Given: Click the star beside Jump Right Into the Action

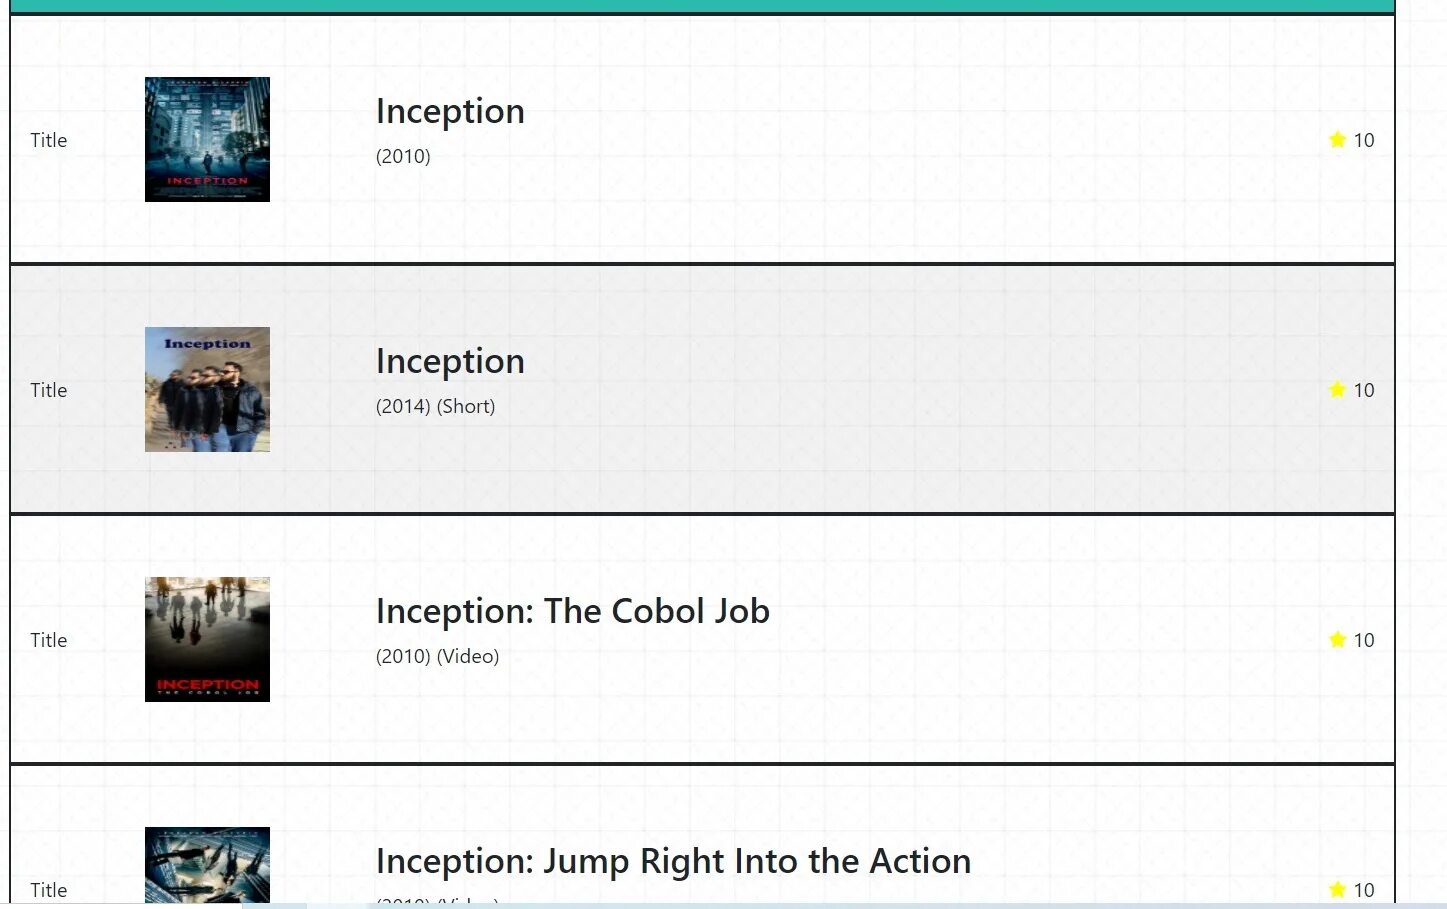Looking at the screenshot, I should [x=1337, y=889].
